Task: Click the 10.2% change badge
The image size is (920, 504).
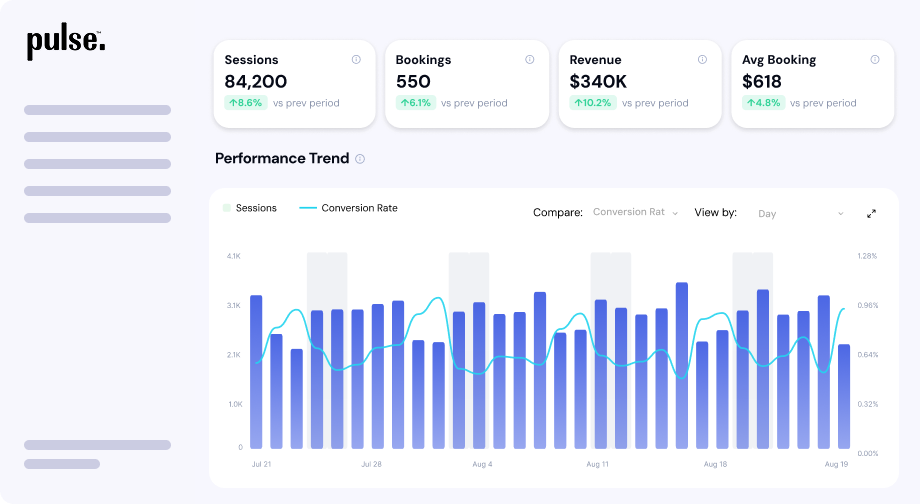Action: point(593,103)
